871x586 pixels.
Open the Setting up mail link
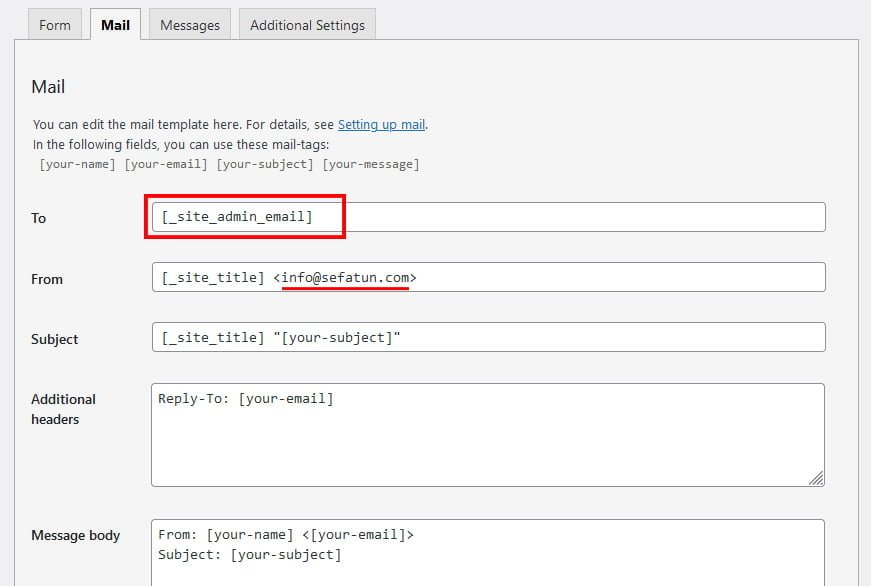pyautogui.click(x=382, y=124)
